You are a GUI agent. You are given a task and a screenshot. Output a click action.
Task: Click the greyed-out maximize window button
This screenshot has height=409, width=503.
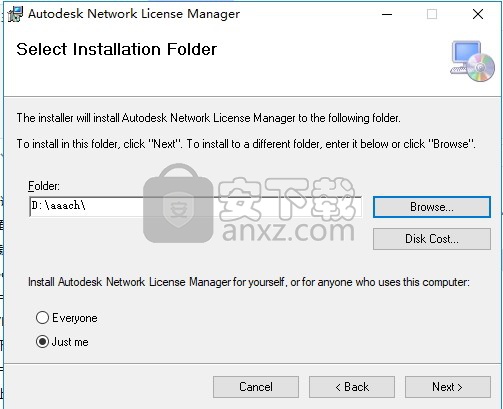pos(432,14)
